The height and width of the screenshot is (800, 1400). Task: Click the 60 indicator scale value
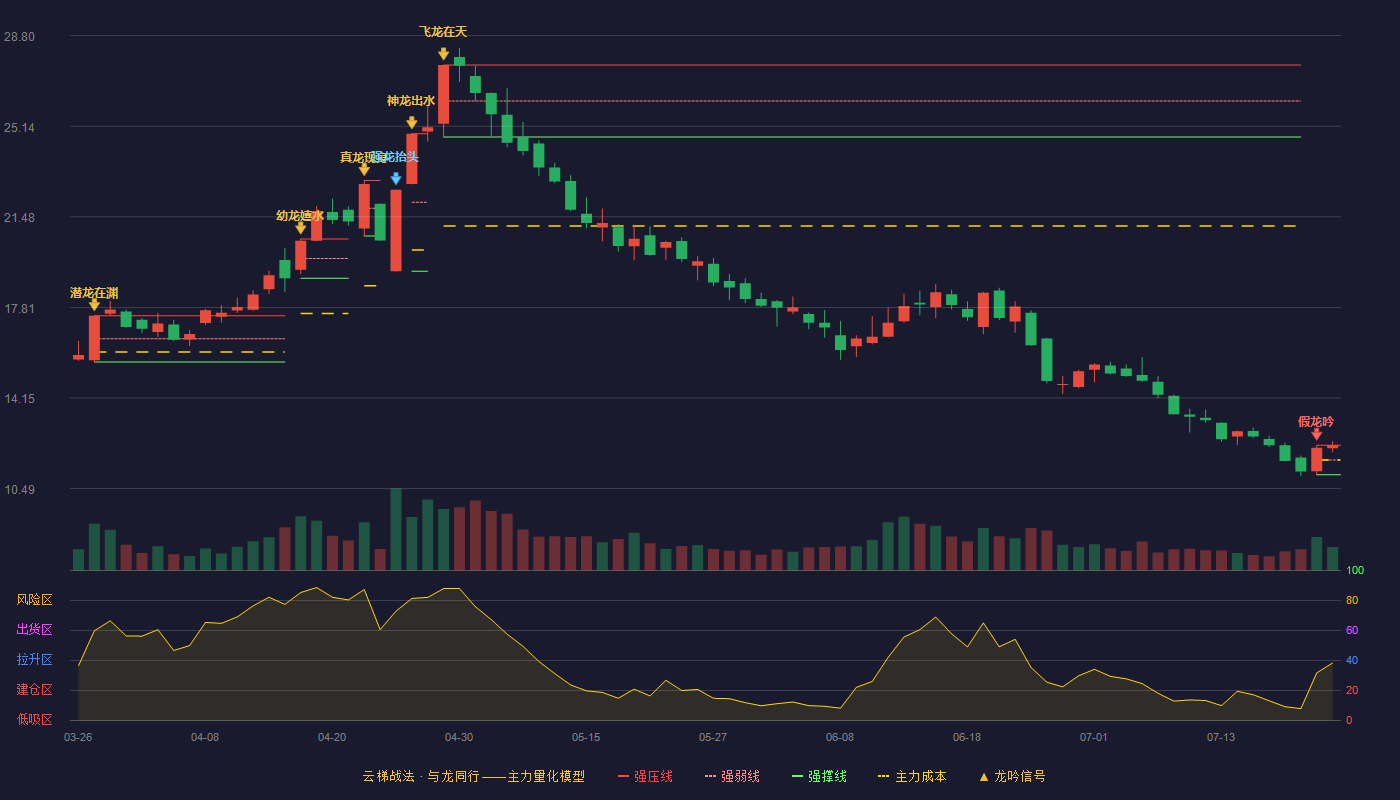pos(1352,630)
